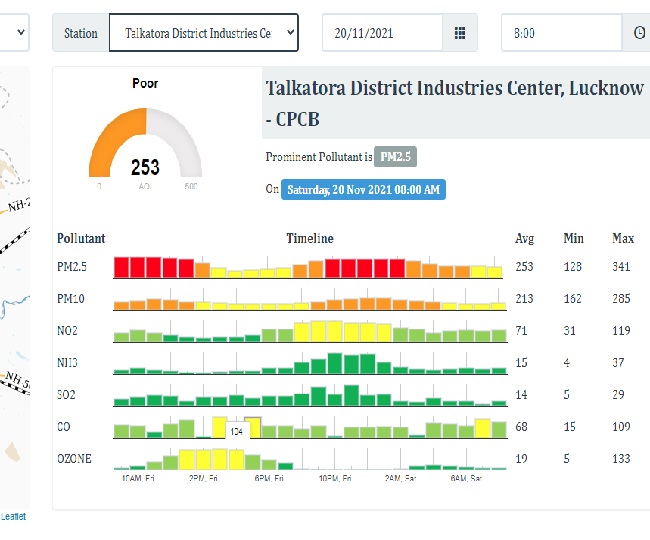Viewport: 650px width, 540px height.
Task: Click the PM2.5 prominent pollutant badge
Action: [x=395, y=157]
